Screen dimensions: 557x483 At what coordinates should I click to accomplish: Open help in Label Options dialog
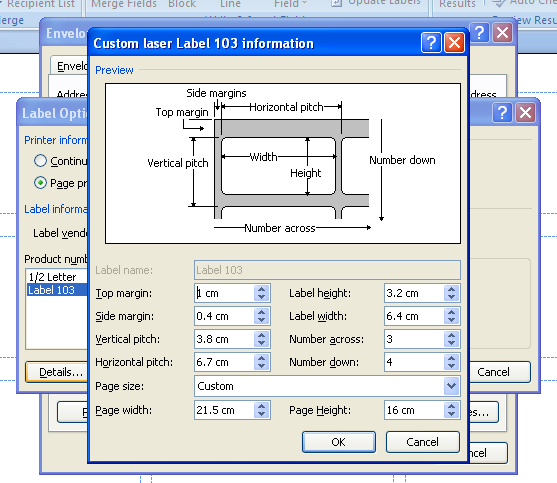click(502, 113)
